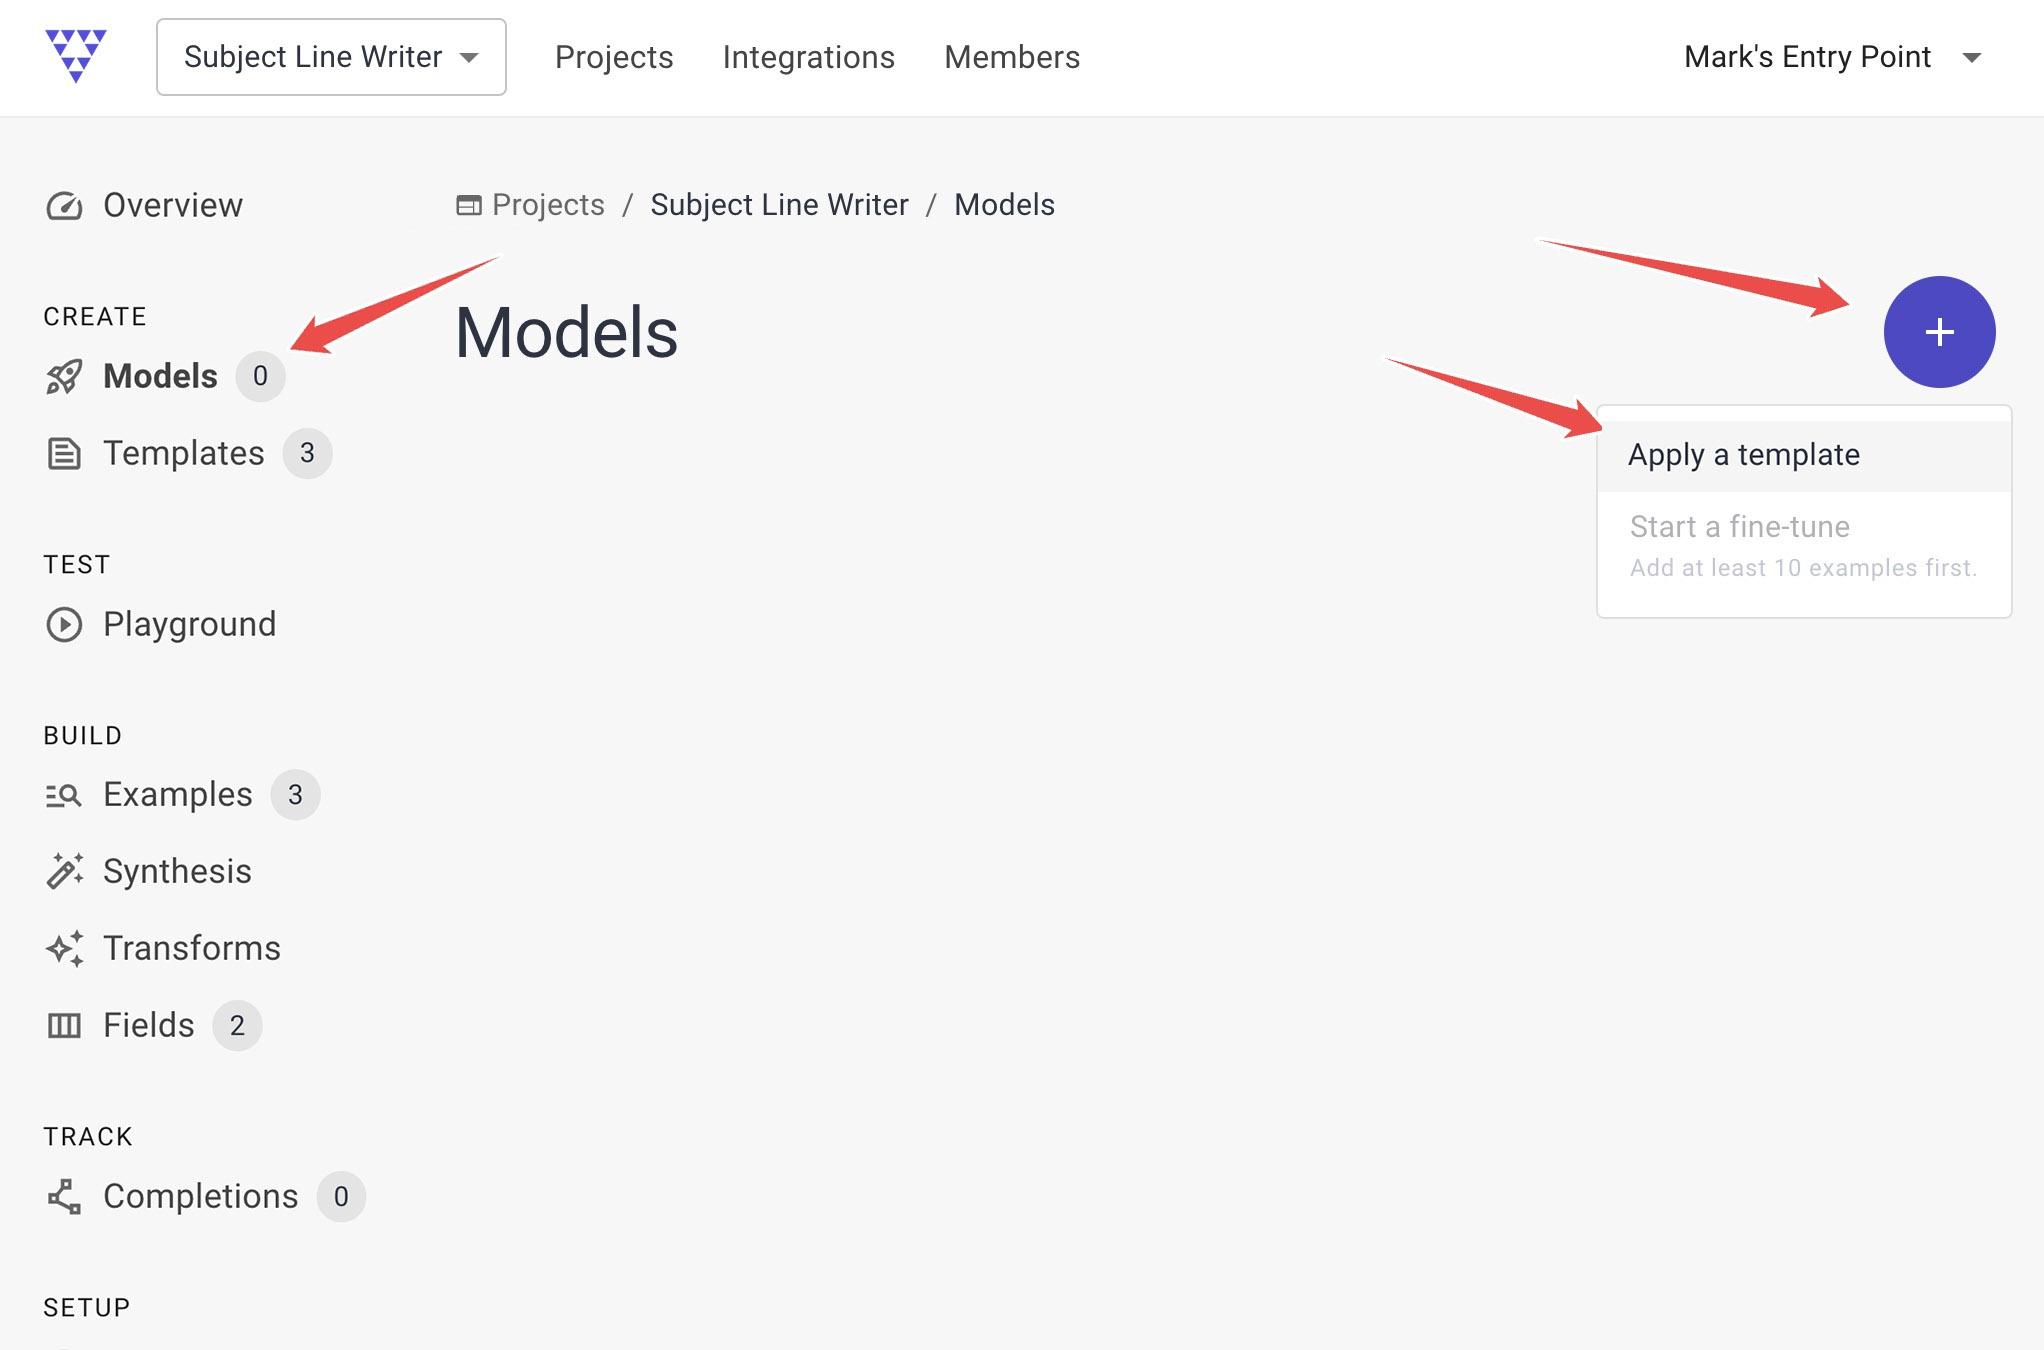Click the Subject Line Writer breadcrumb link
Viewport: 2044px width, 1350px height.
[779, 205]
